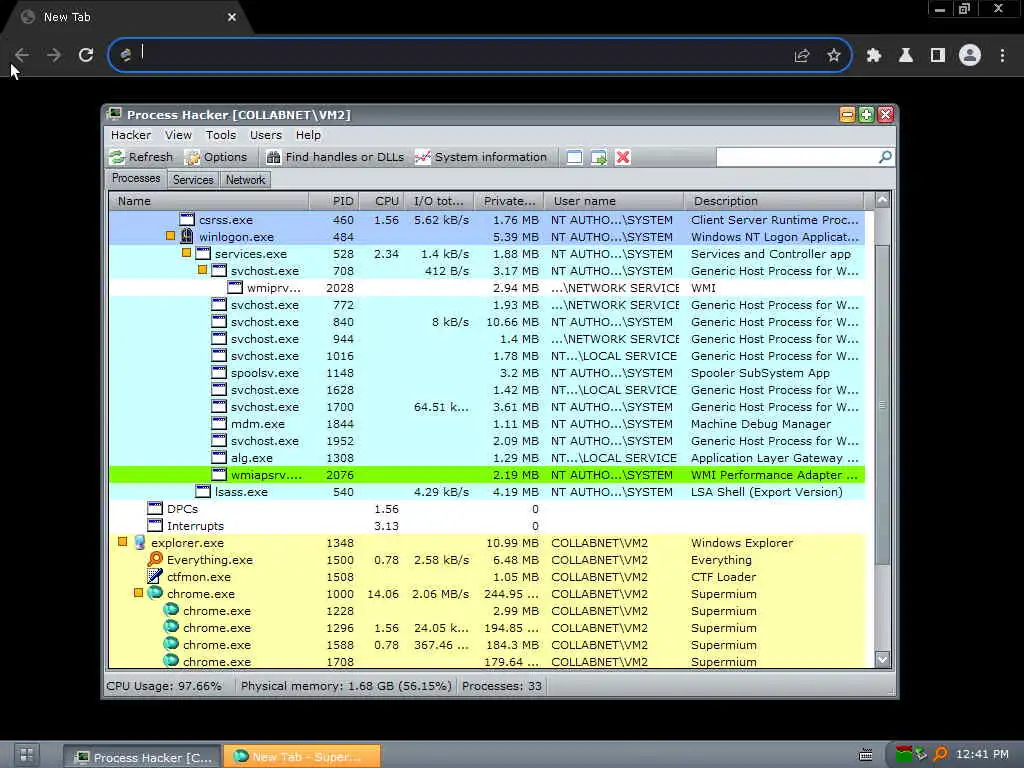Collapse the chrome.exe 1000 node
1024x768 pixels.
[138, 593]
